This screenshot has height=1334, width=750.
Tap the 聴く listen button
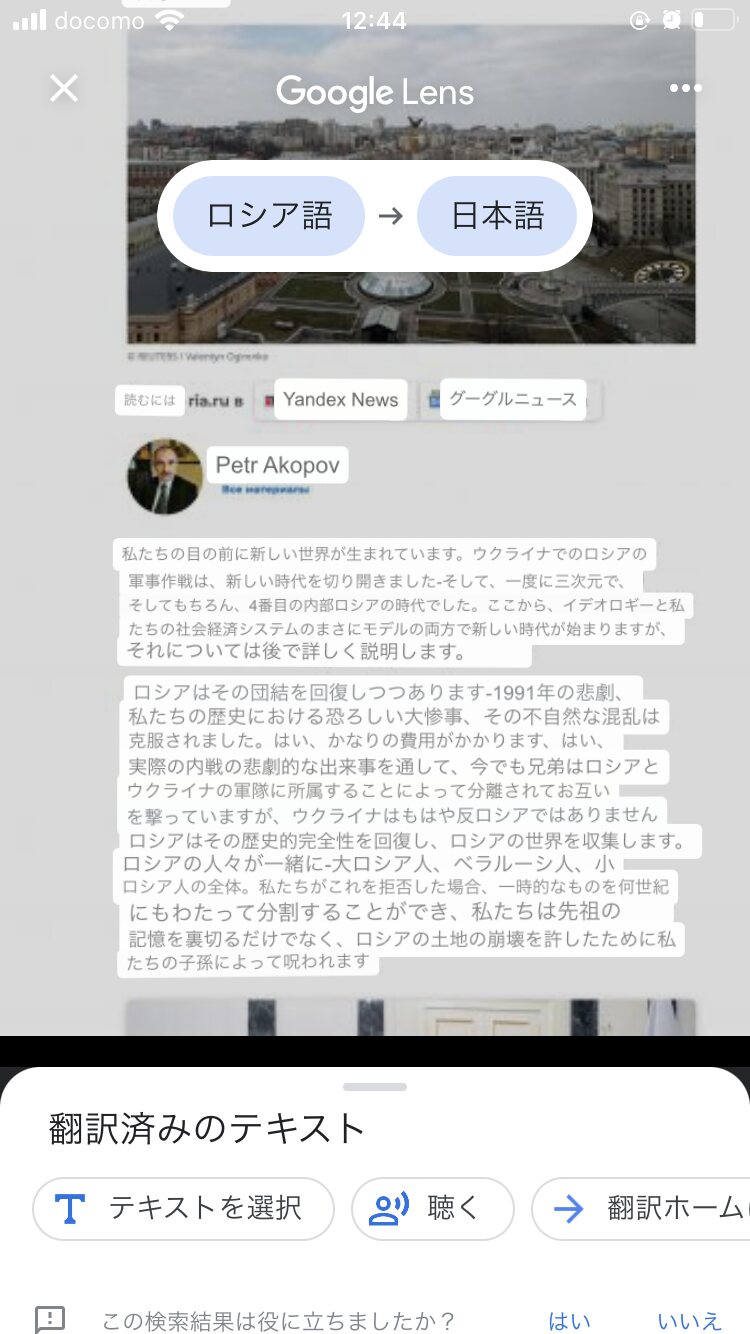[x=432, y=1208]
